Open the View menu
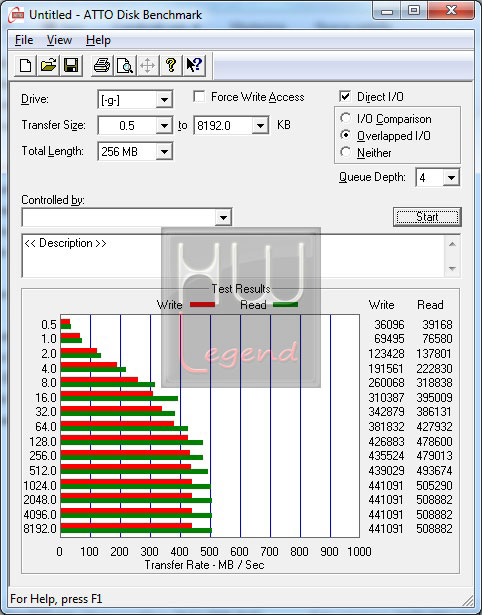 [59, 40]
